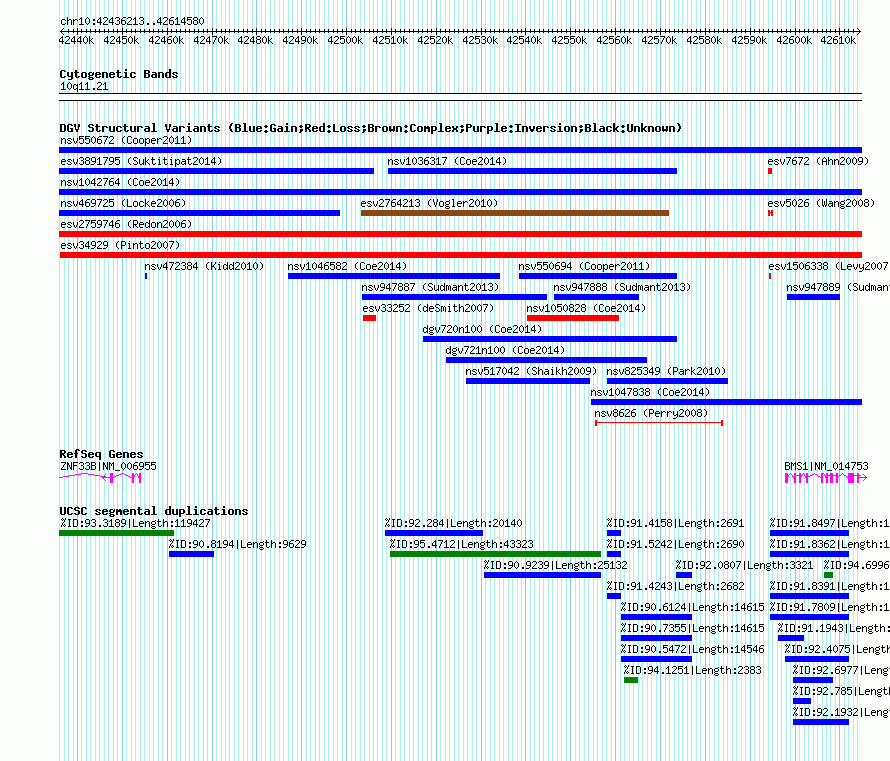890x761 pixels.
Task: Click nsv947888 (Sudmant2013) variant label
Action: tap(622, 287)
